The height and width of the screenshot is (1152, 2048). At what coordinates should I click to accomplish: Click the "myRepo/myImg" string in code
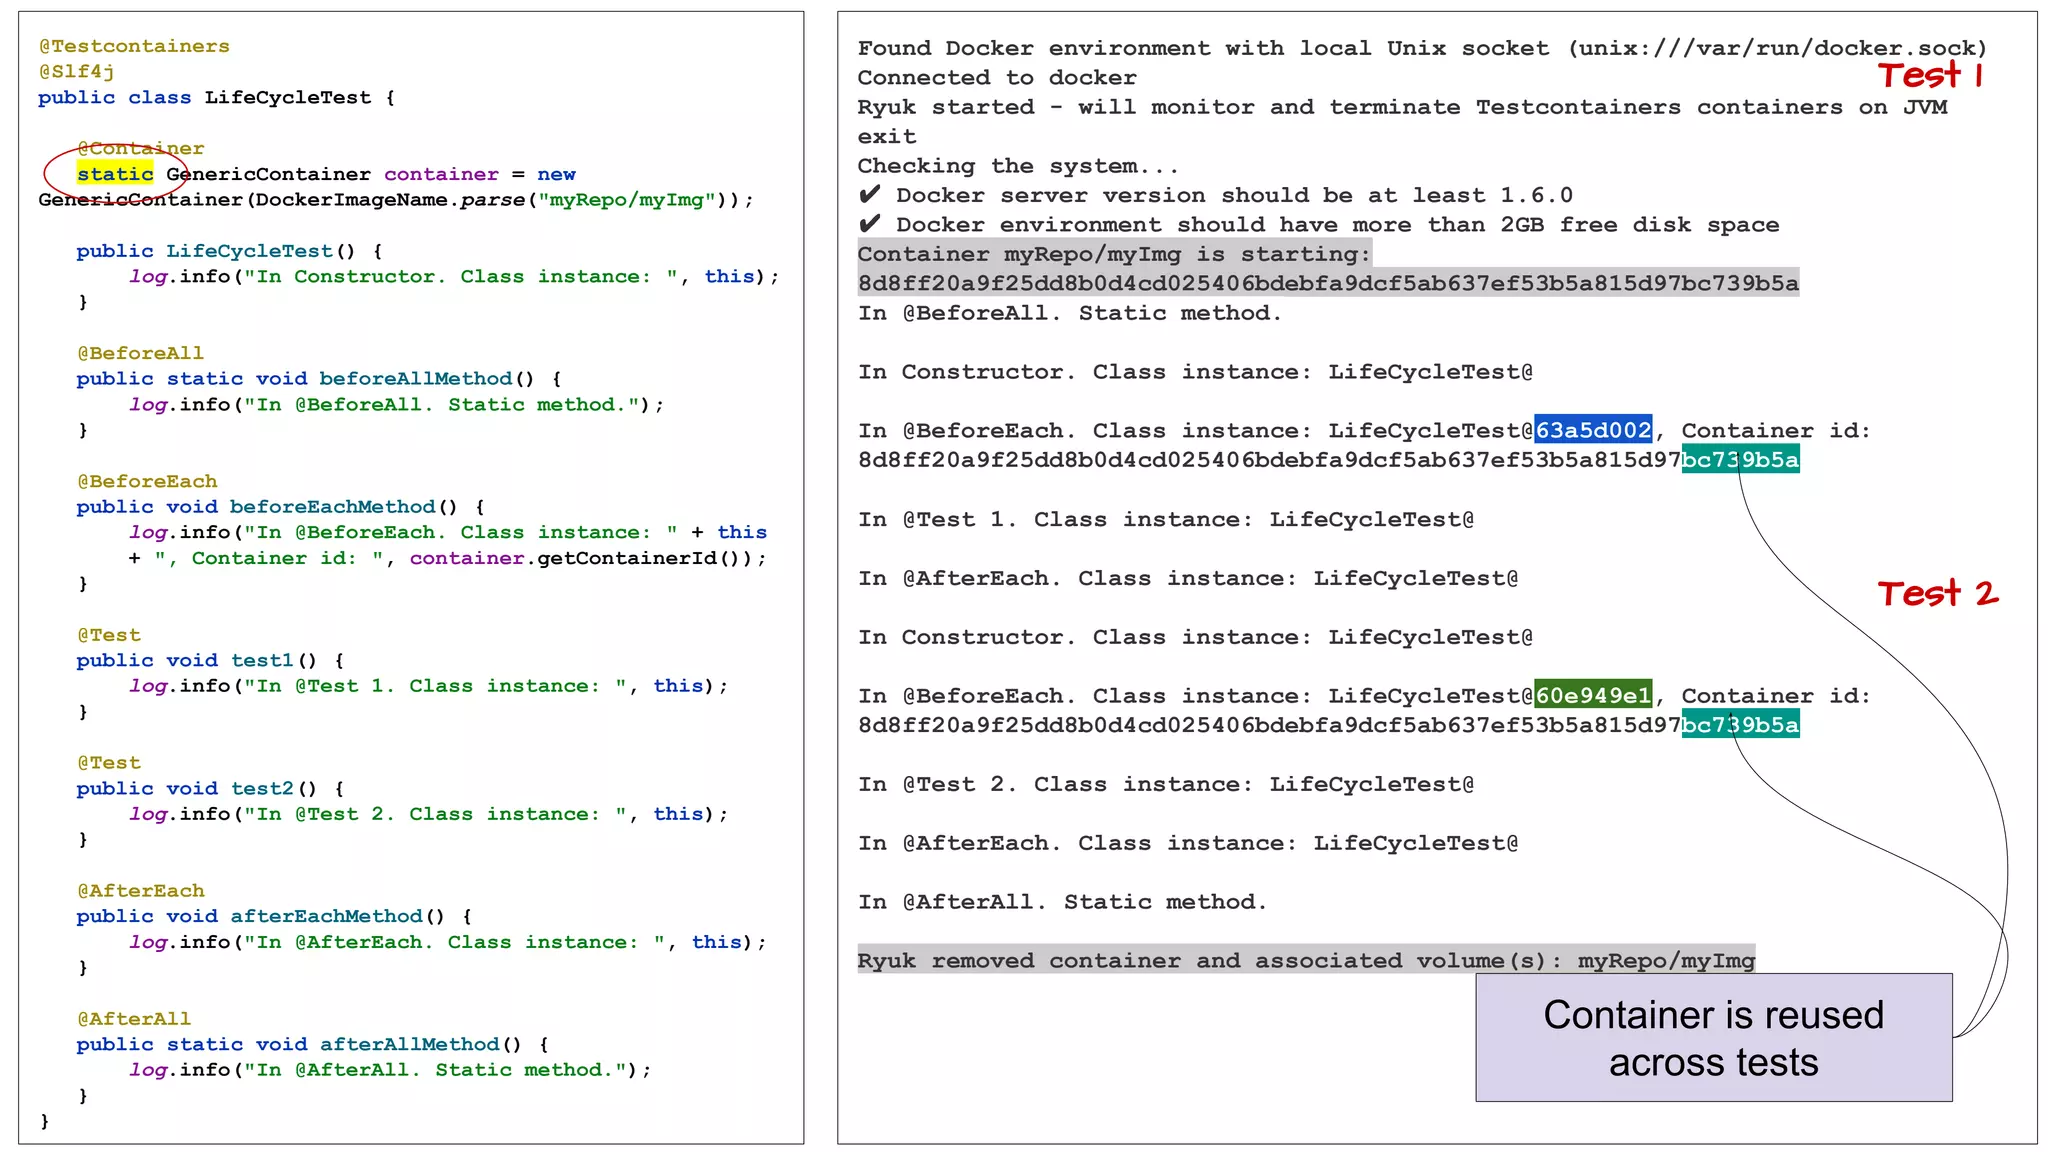point(627,200)
